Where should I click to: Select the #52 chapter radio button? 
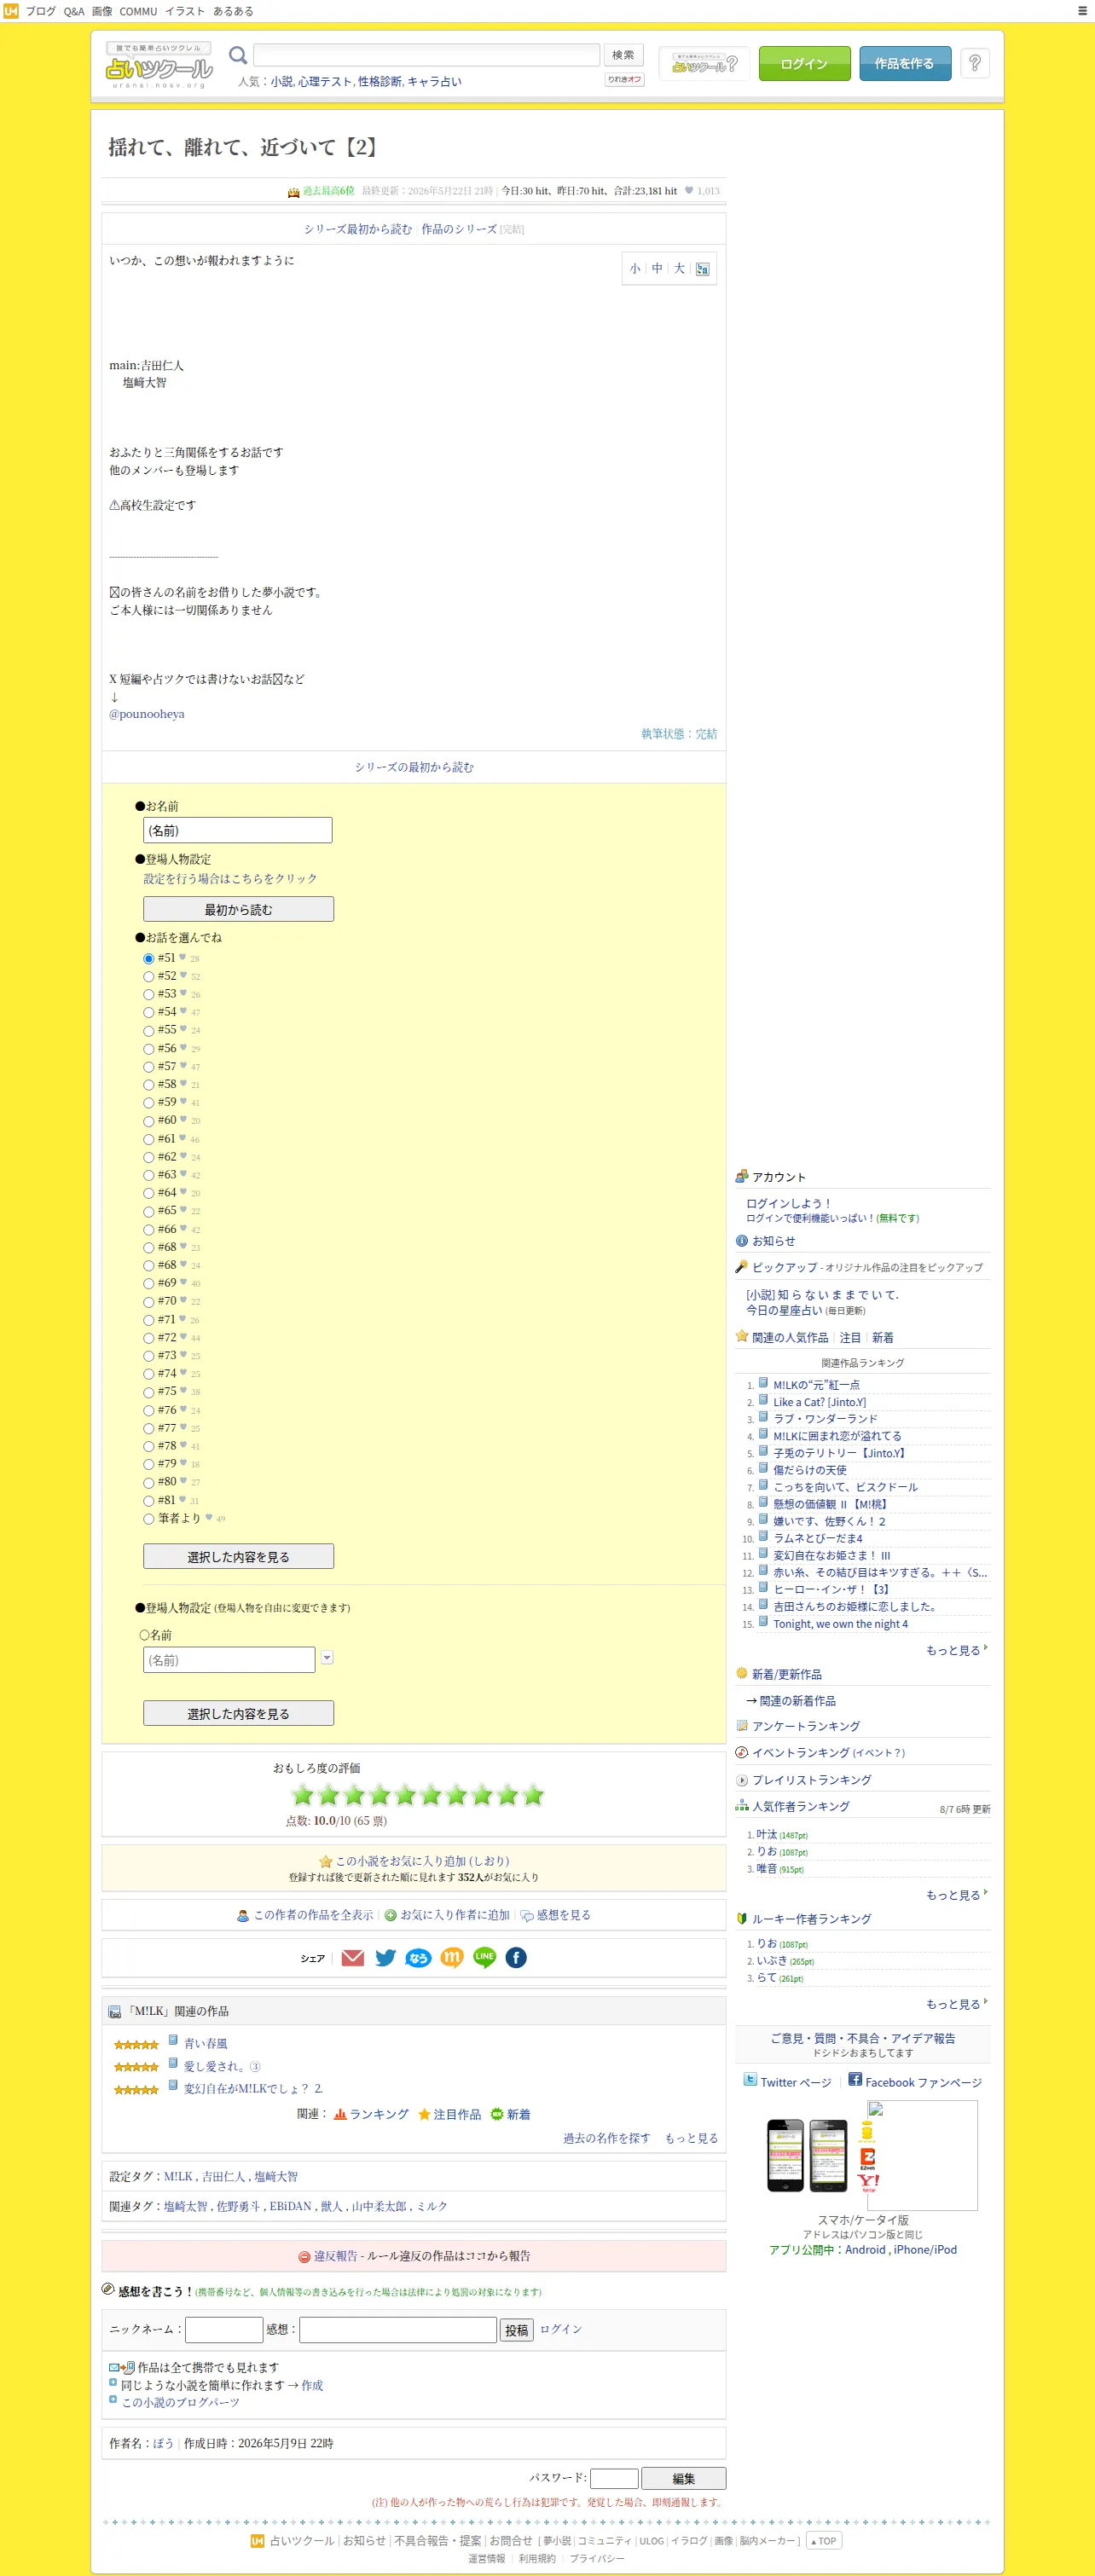(148, 977)
